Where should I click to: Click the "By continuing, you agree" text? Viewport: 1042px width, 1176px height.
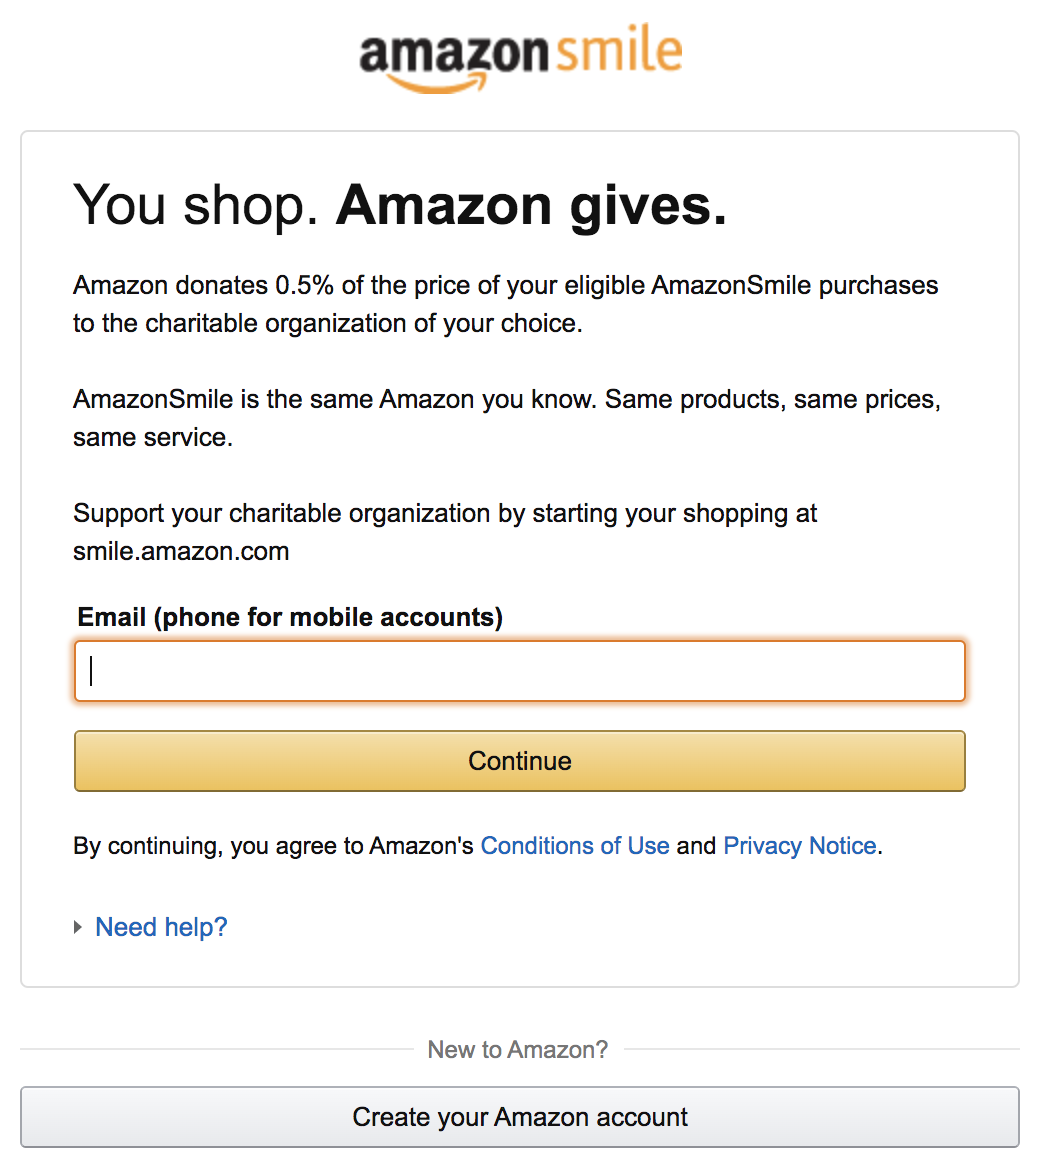click(273, 846)
